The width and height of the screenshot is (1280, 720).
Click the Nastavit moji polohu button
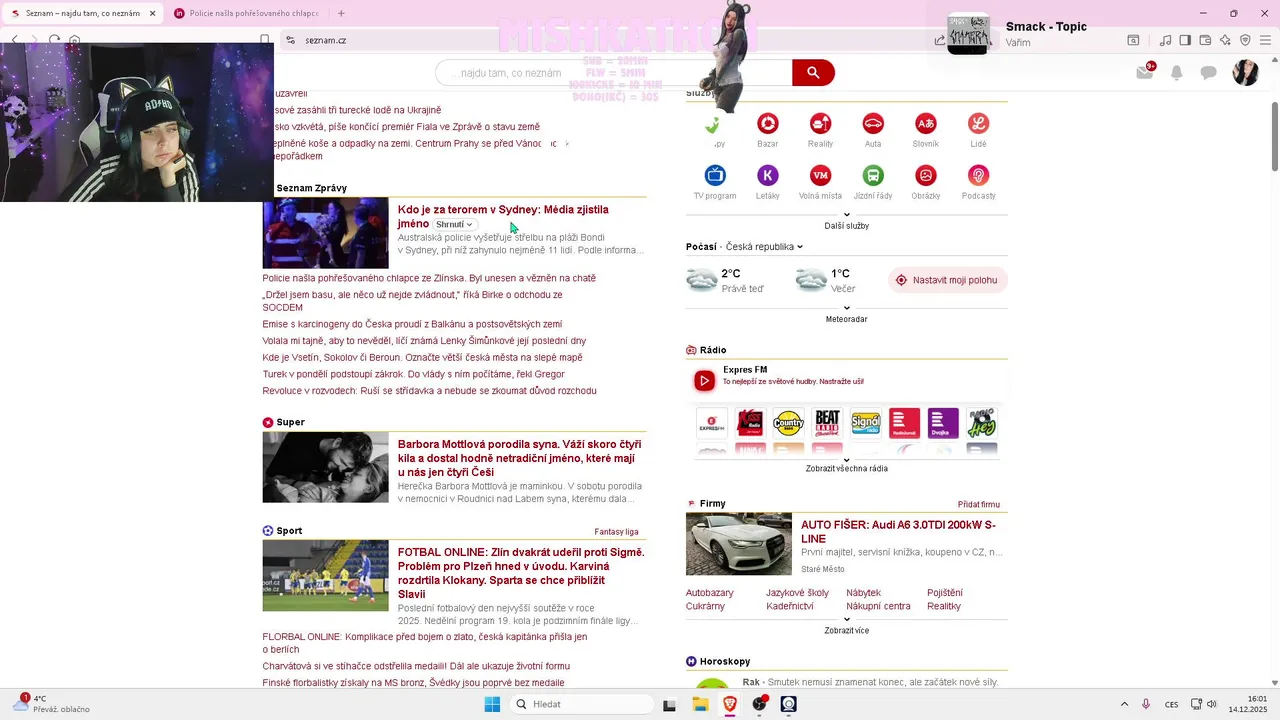(947, 280)
